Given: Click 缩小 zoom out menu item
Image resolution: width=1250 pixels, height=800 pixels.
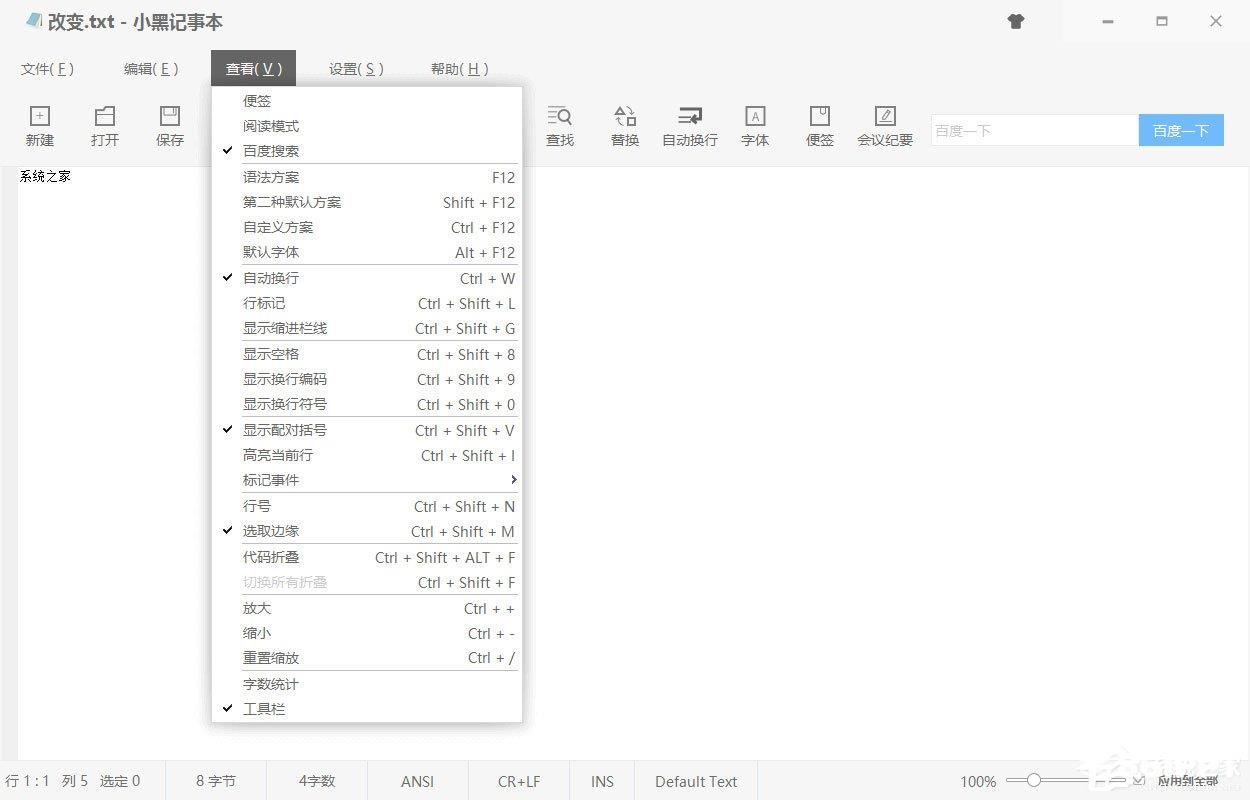Looking at the screenshot, I should coord(367,633).
